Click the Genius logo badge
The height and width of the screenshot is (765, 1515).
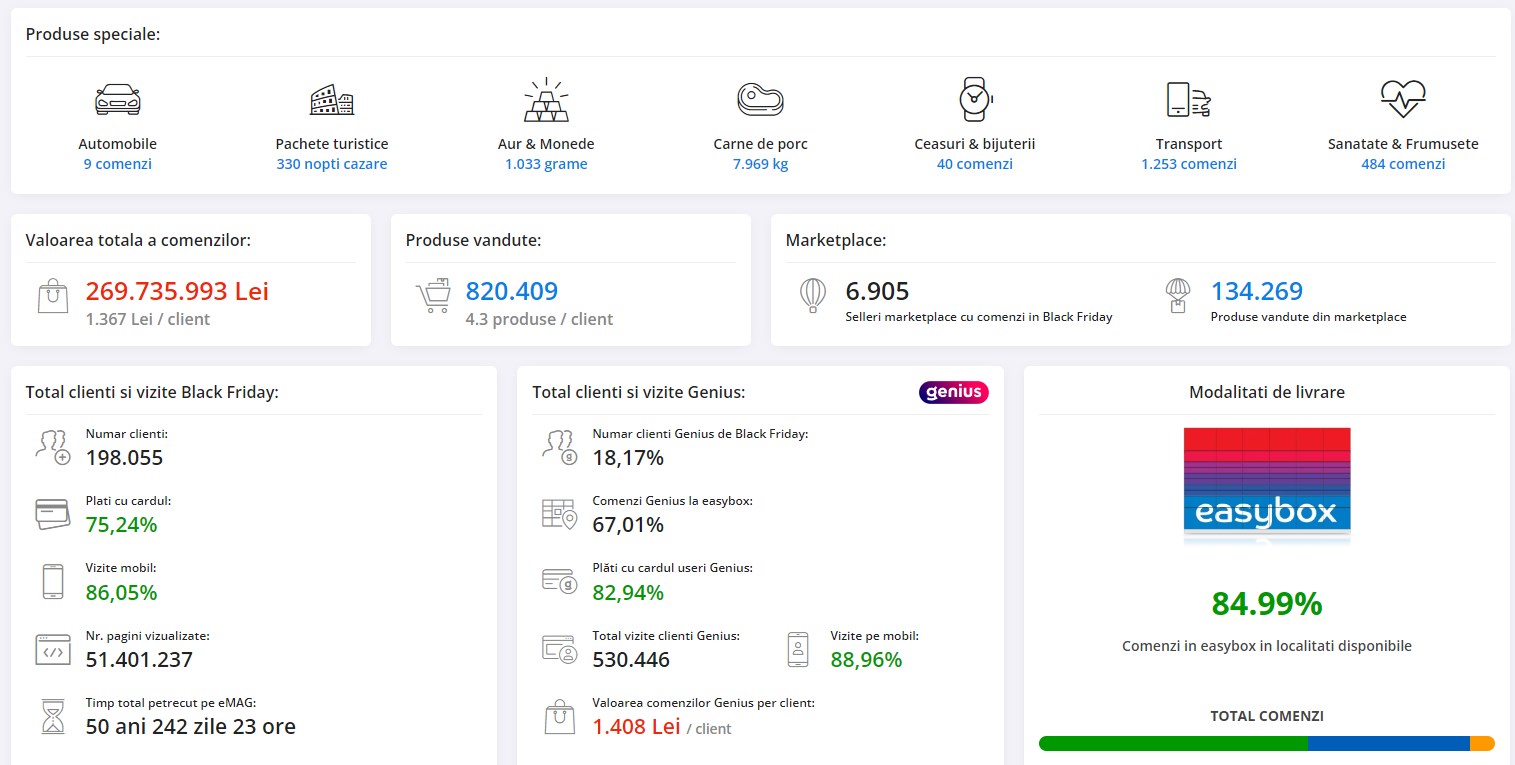pyautogui.click(x=953, y=392)
